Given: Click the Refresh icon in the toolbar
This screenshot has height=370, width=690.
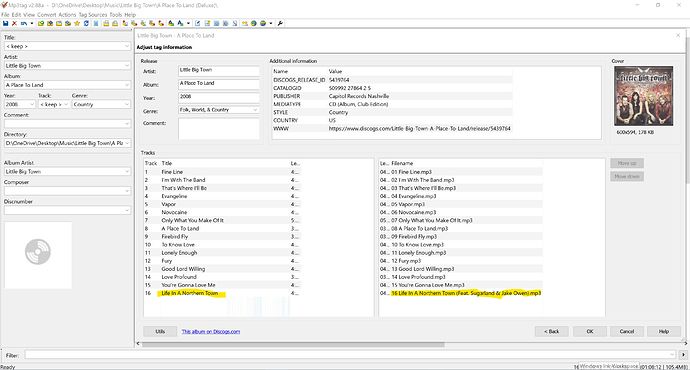Looking at the screenshot, I should click(x=86, y=23).
